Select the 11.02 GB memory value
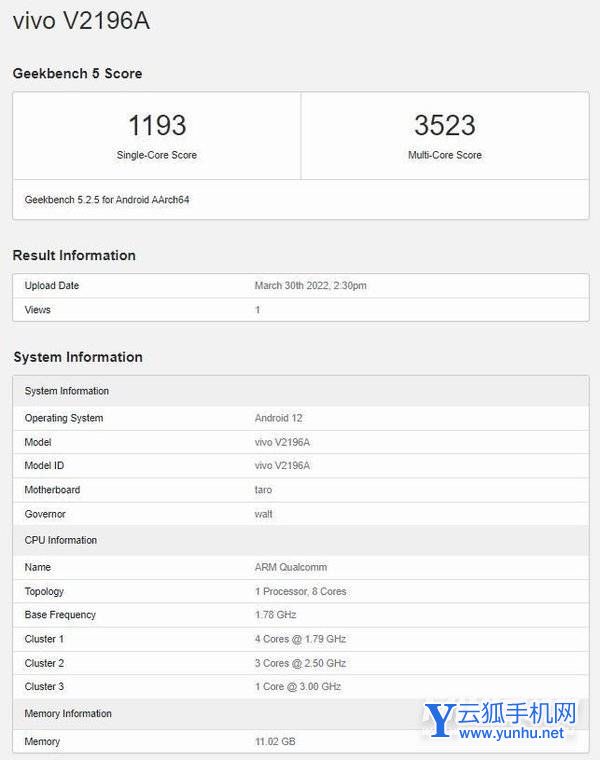This screenshot has height=760, width=600. point(275,742)
